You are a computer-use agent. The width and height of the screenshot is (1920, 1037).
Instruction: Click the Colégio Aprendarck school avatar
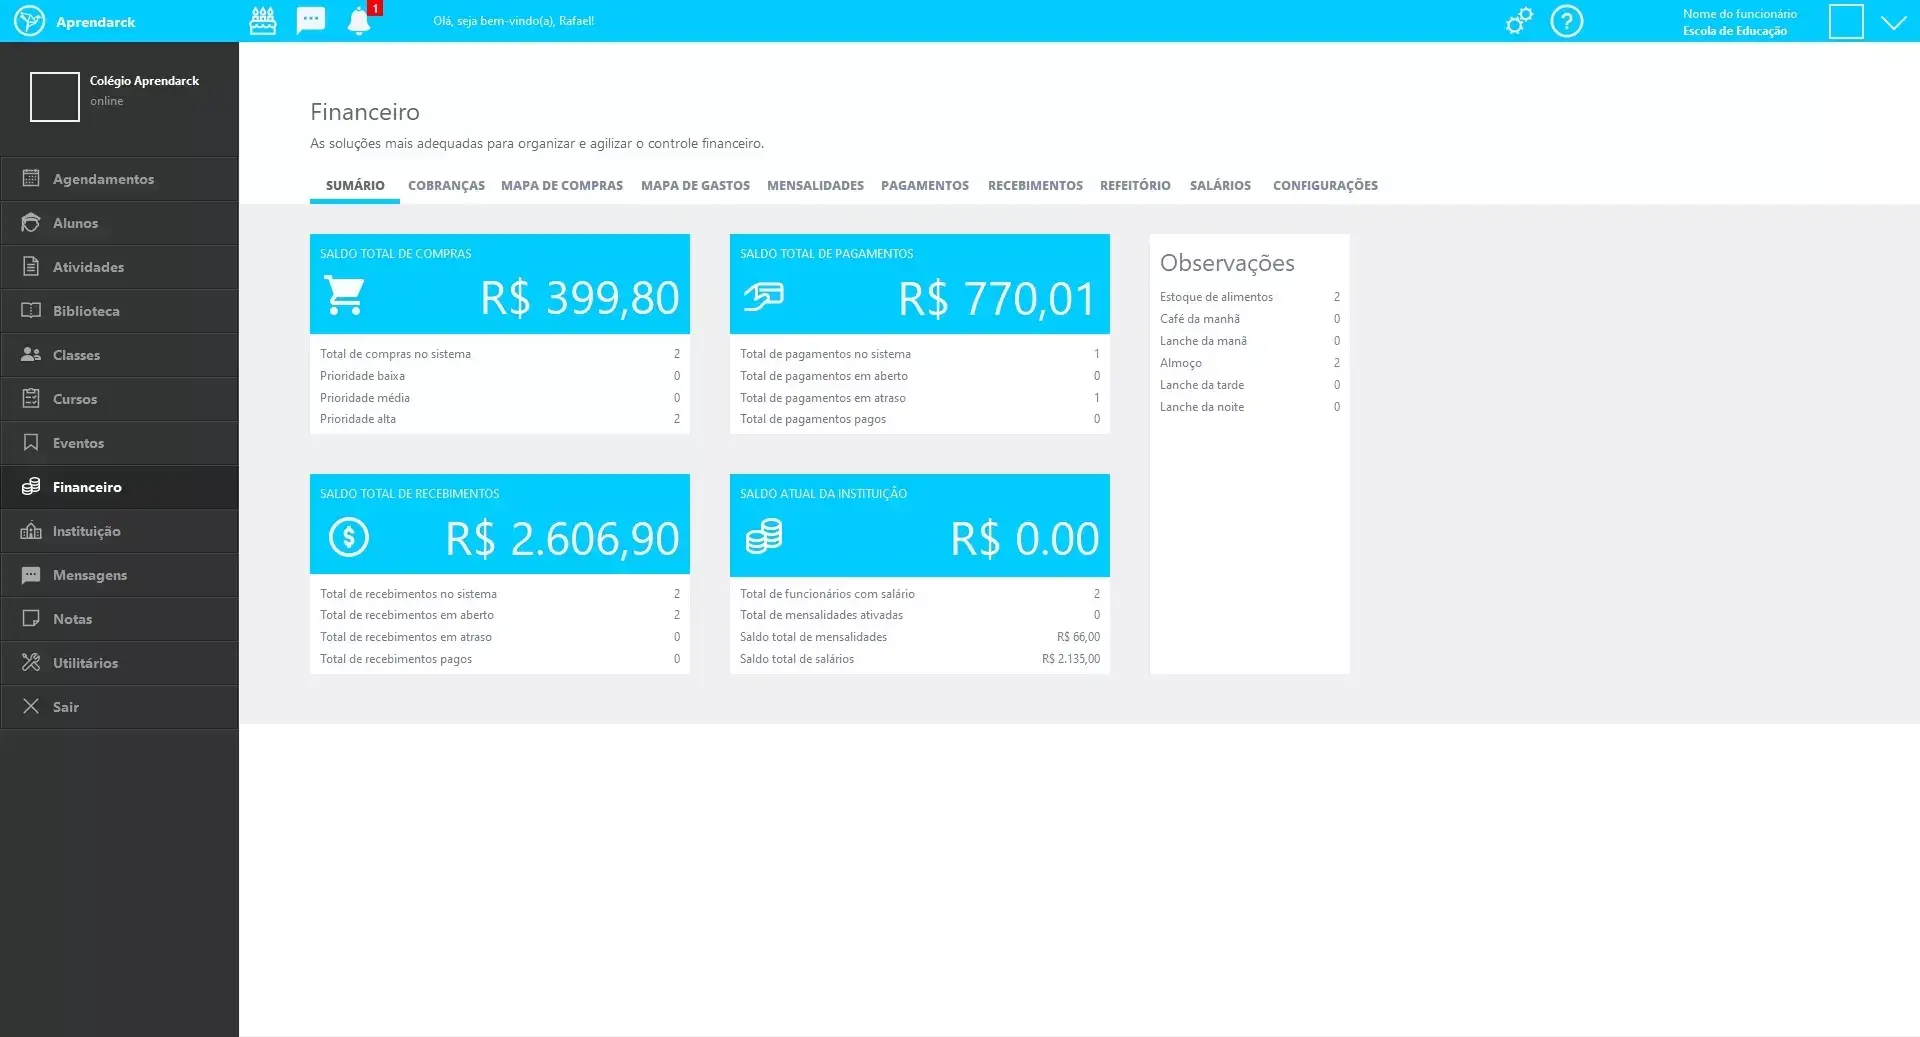coord(55,97)
